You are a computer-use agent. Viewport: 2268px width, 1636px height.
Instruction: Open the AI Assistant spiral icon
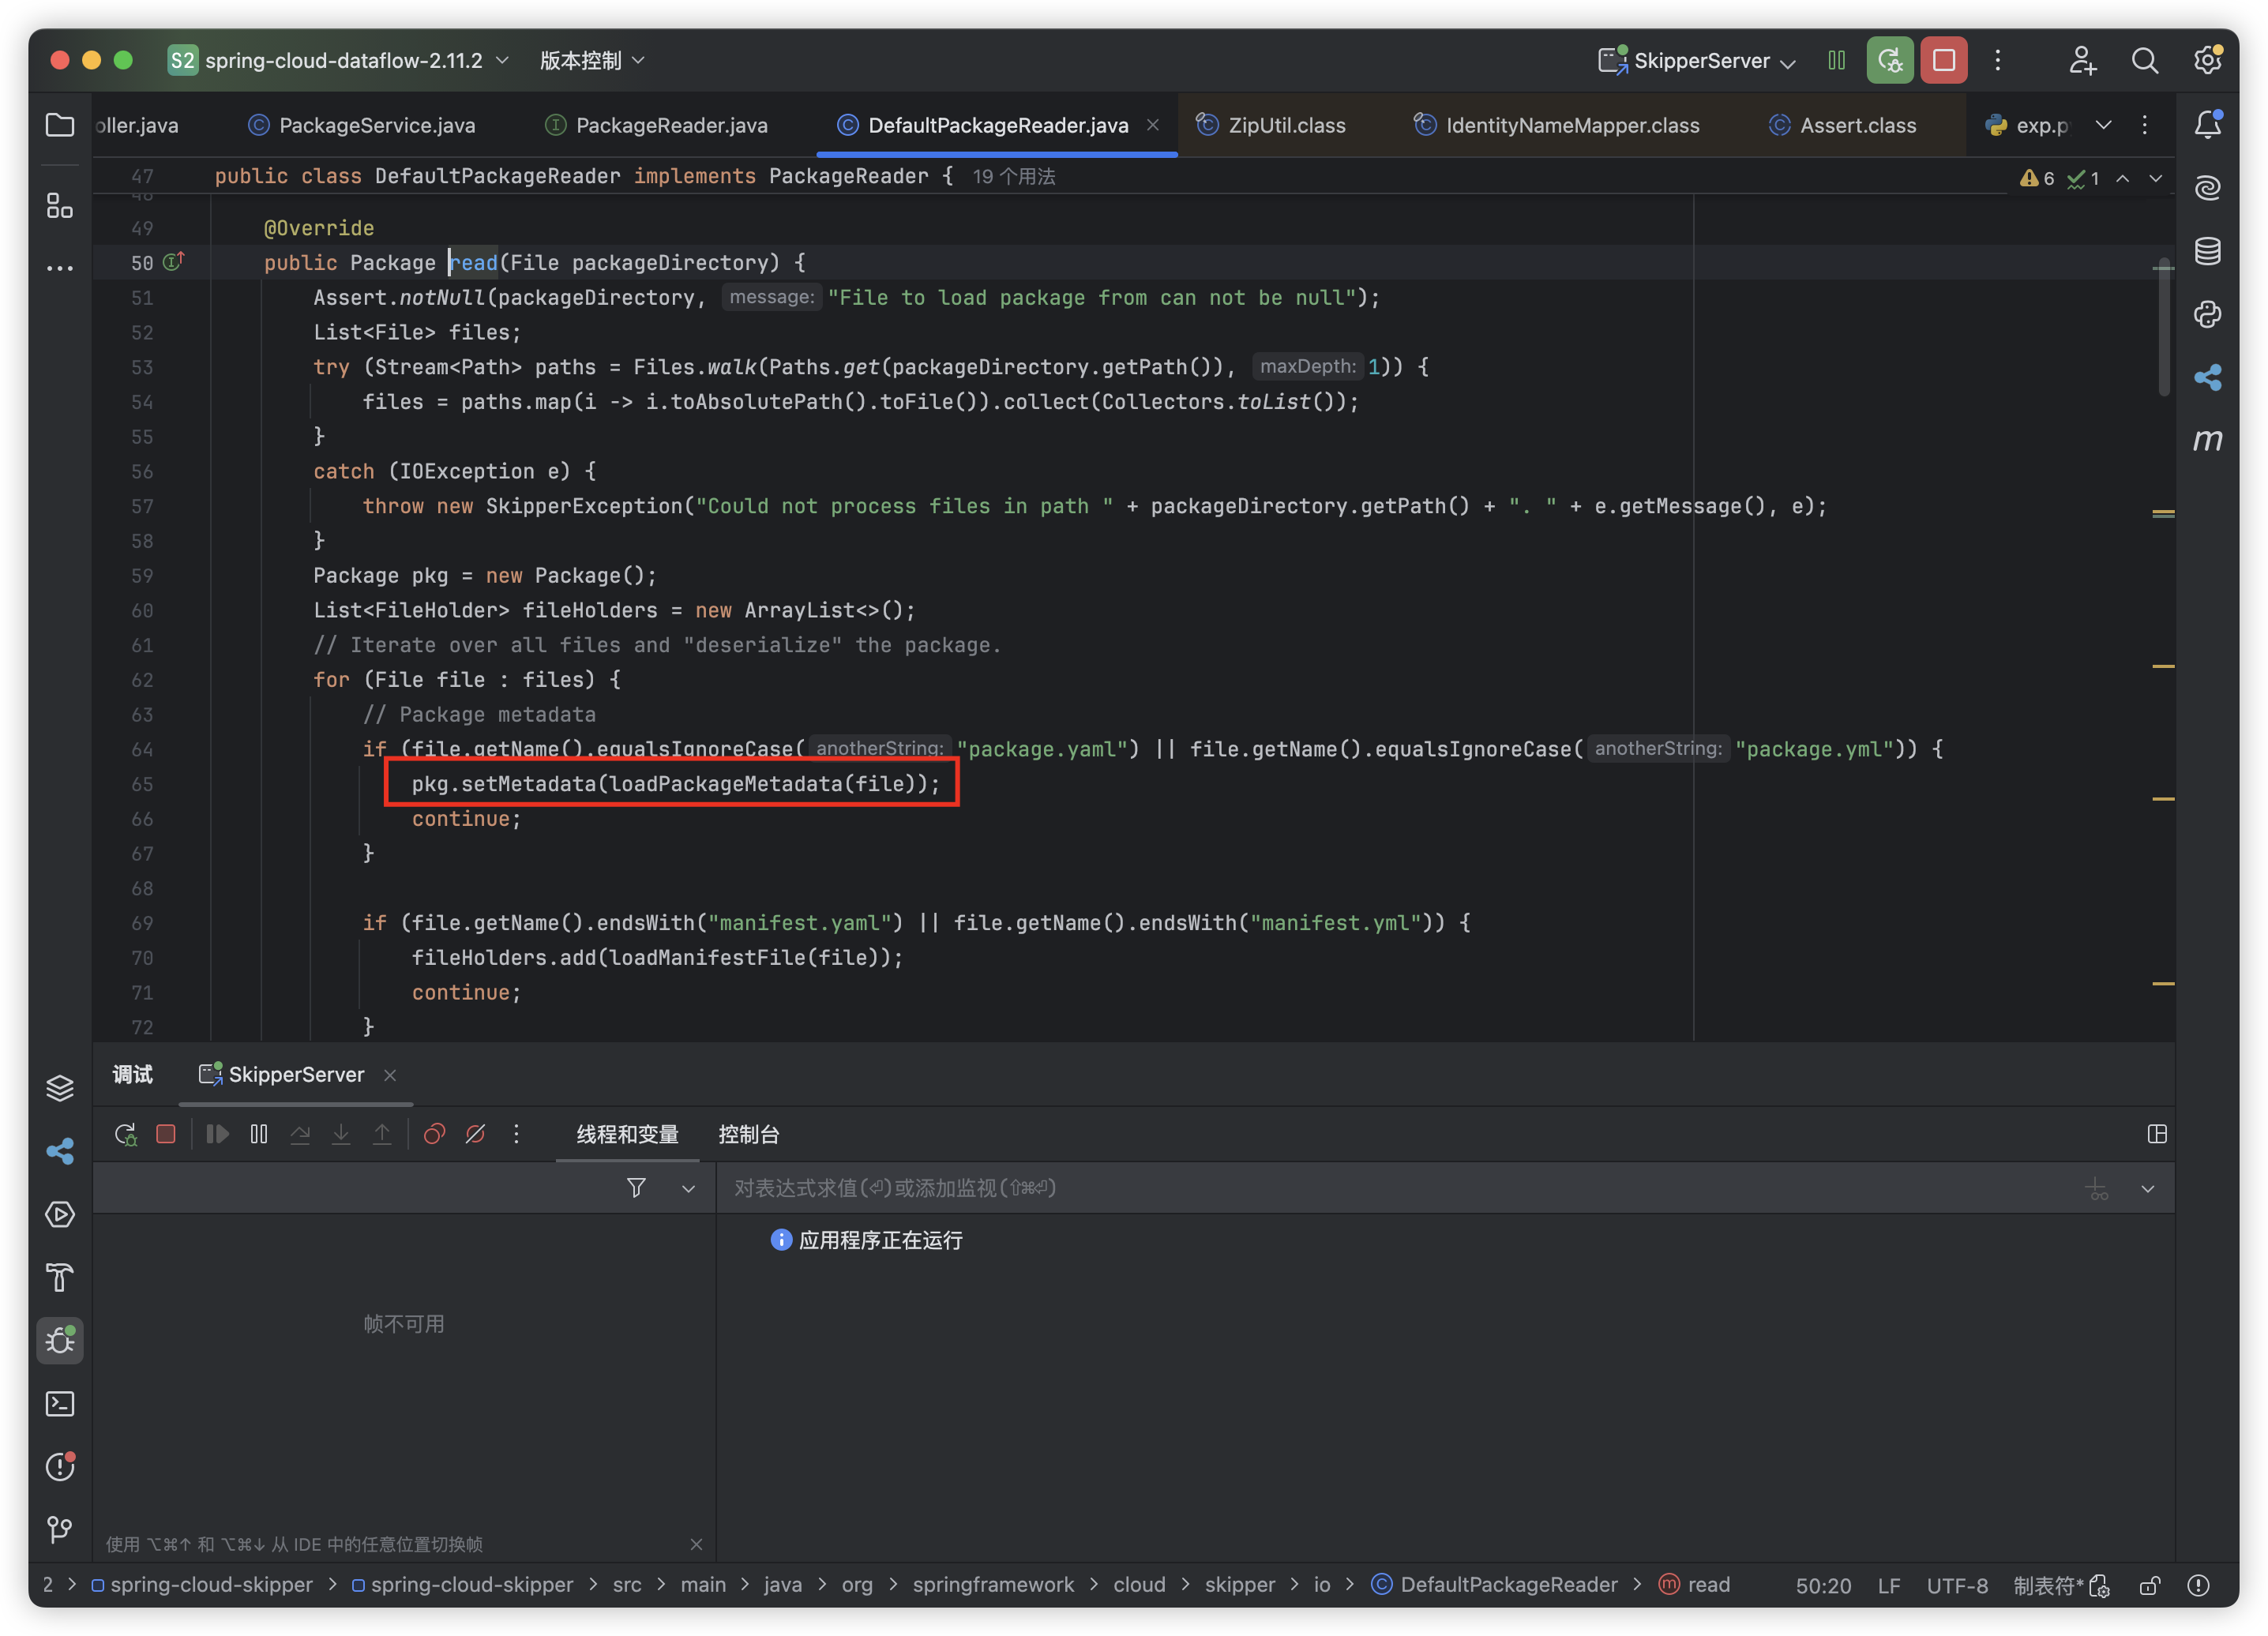pyautogui.click(x=2208, y=188)
